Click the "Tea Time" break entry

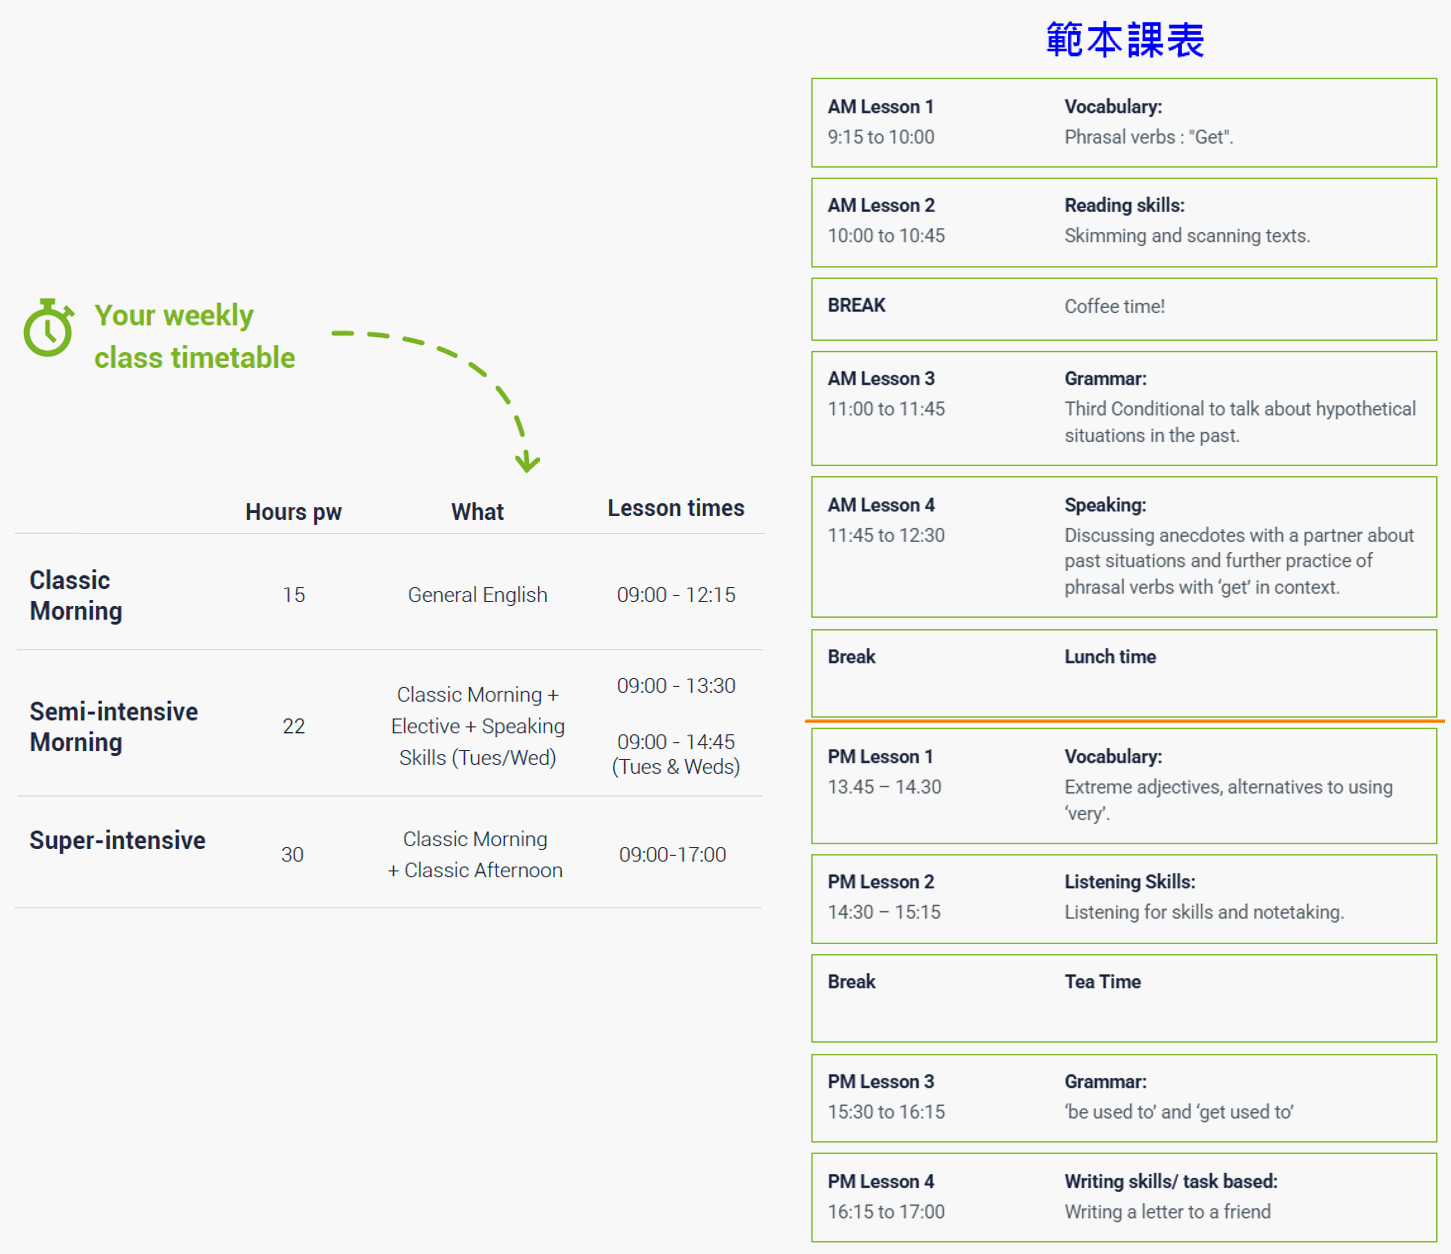(1102, 982)
